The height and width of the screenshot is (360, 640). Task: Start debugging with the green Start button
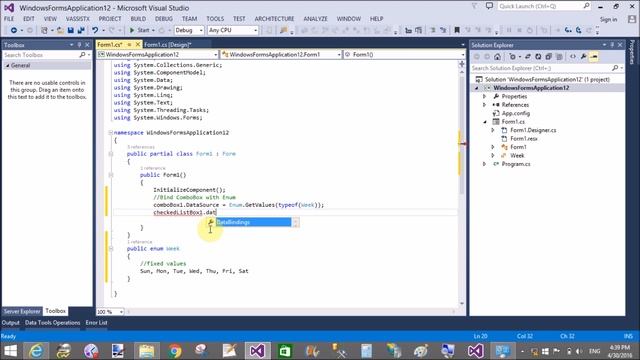click(139, 30)
